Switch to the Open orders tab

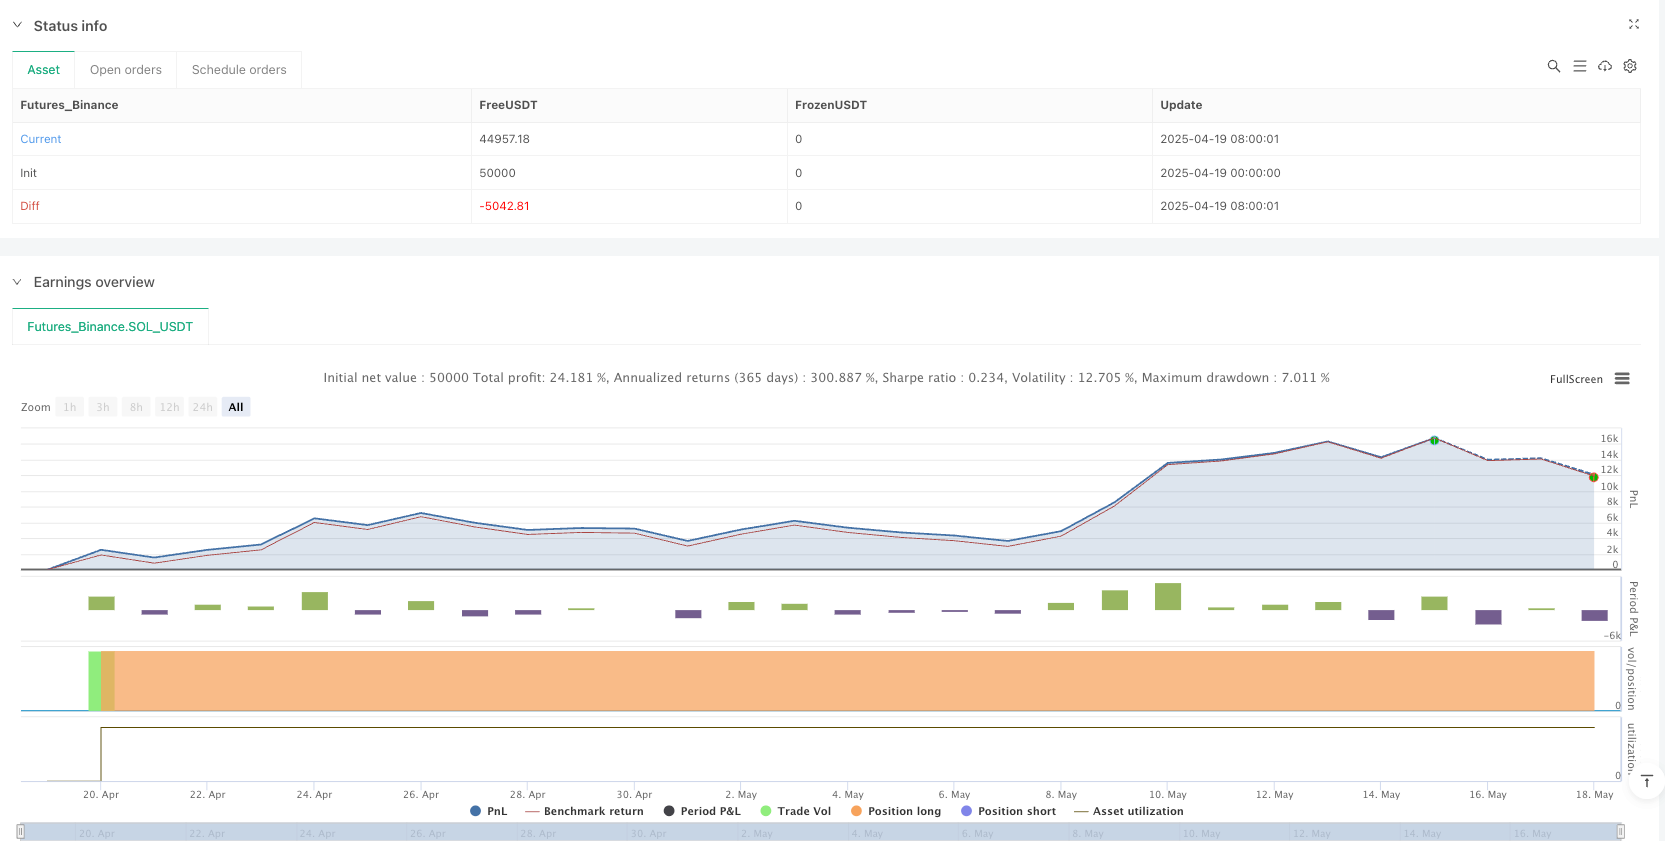(126, 70)
